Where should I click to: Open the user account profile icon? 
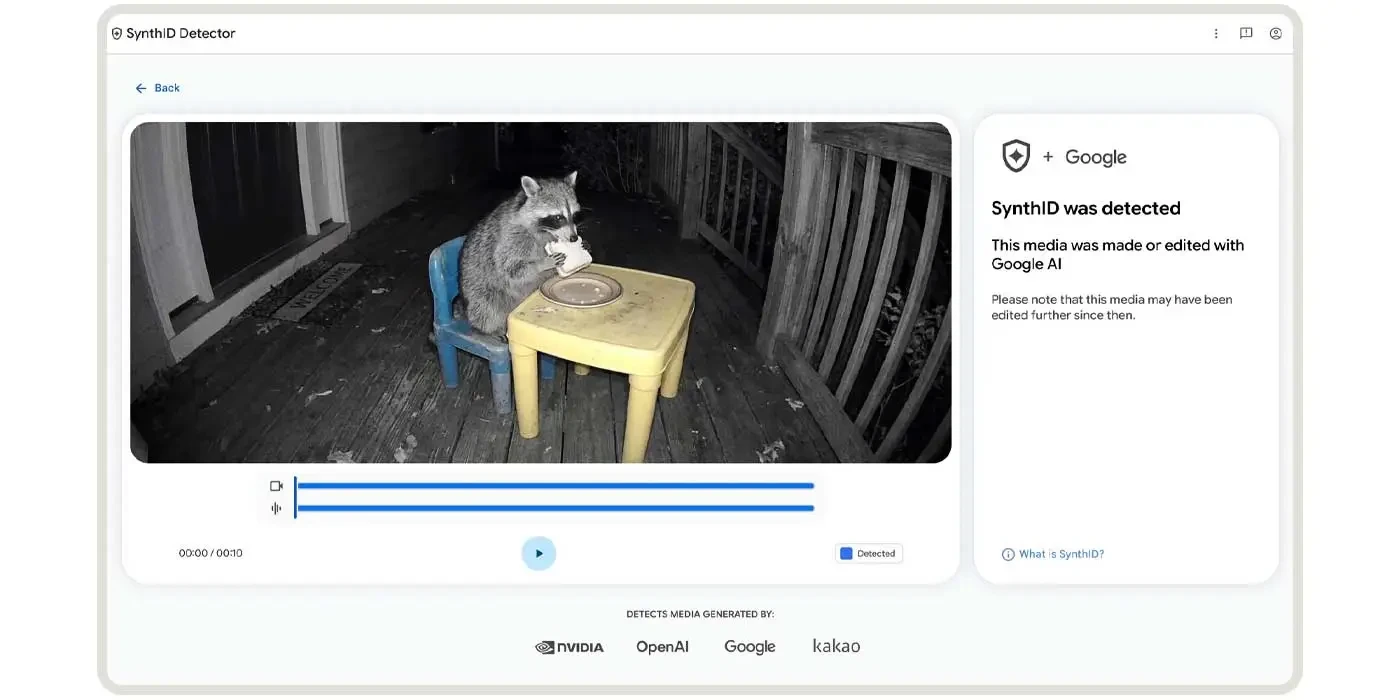1276,33
